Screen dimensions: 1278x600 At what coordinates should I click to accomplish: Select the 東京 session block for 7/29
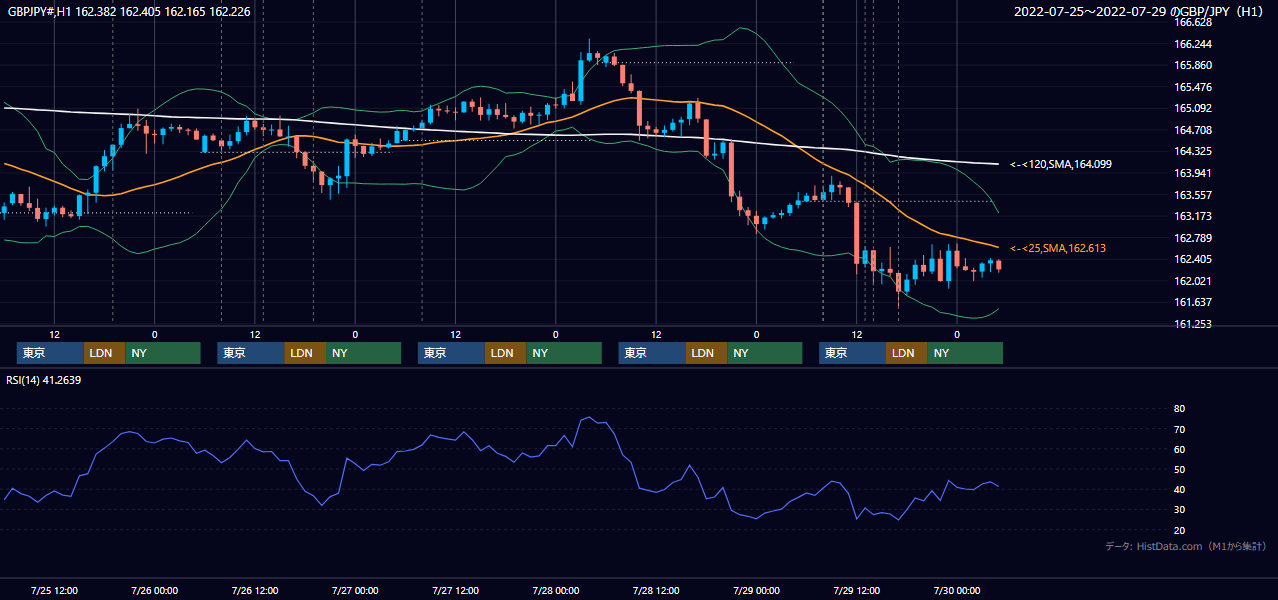(x=852, y=353)
